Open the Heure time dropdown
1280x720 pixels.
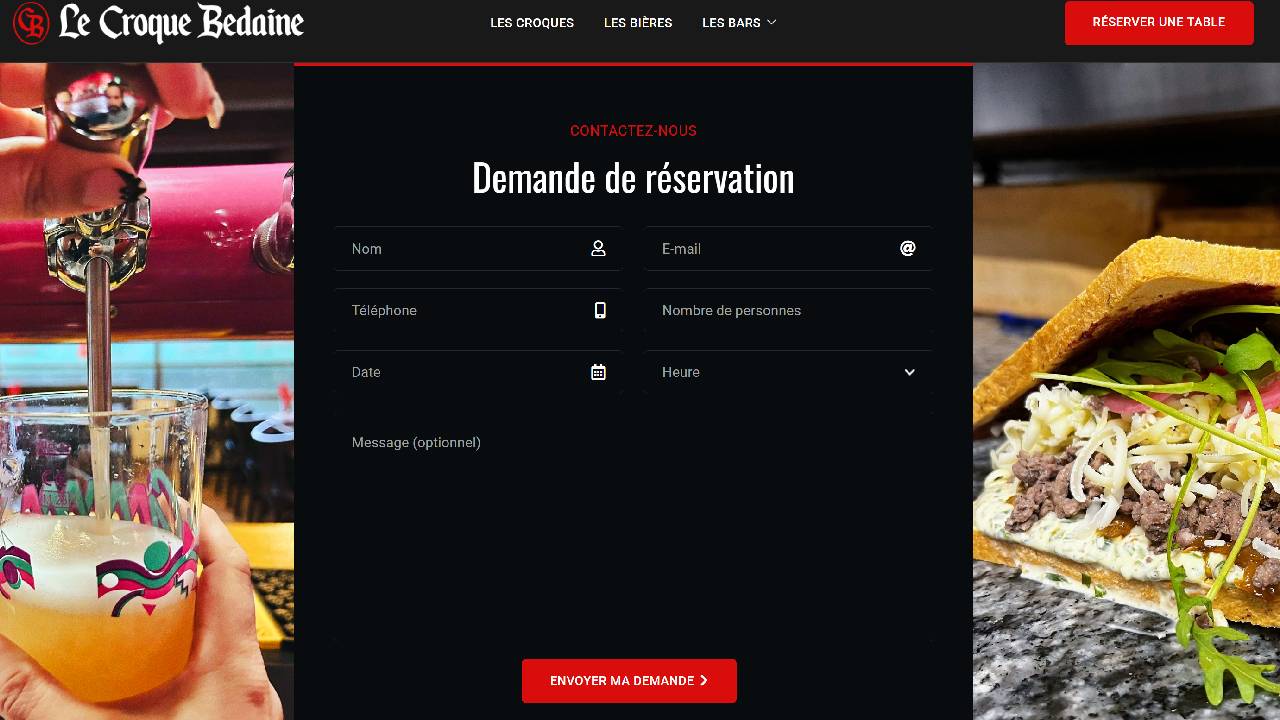pyautogui.click(x=788, y=372)
